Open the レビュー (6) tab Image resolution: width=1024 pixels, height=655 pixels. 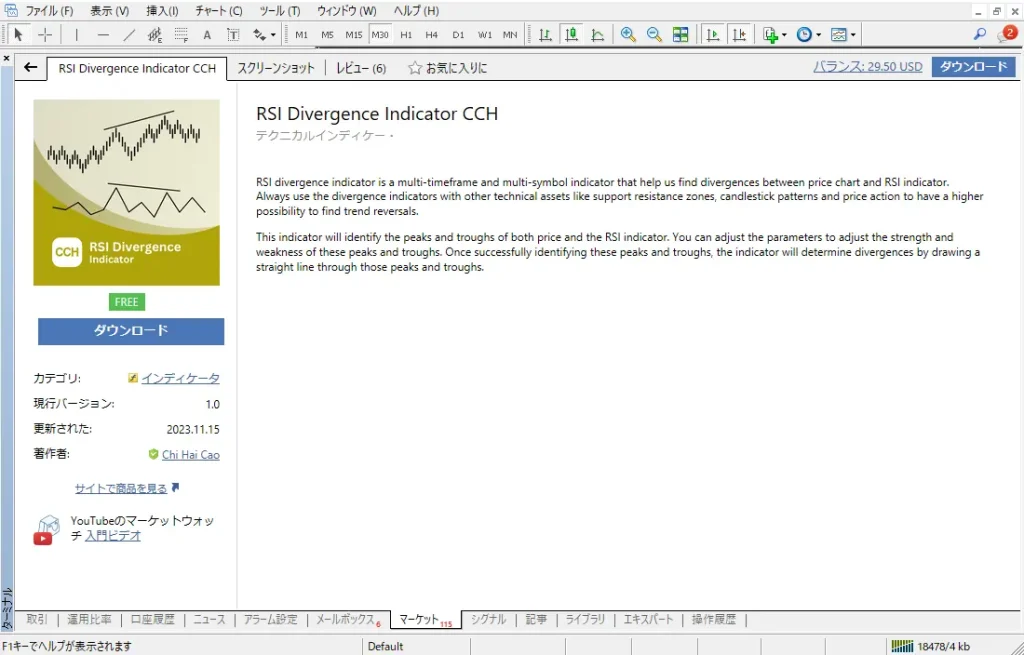361,68
